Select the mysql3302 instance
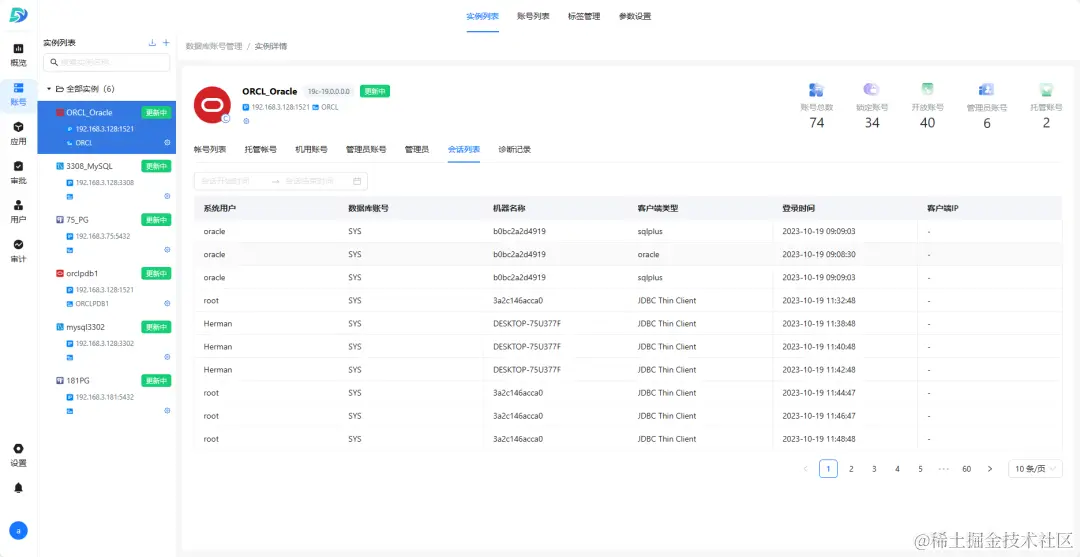This screenshot has height=557, width=1080. (106, 342)
